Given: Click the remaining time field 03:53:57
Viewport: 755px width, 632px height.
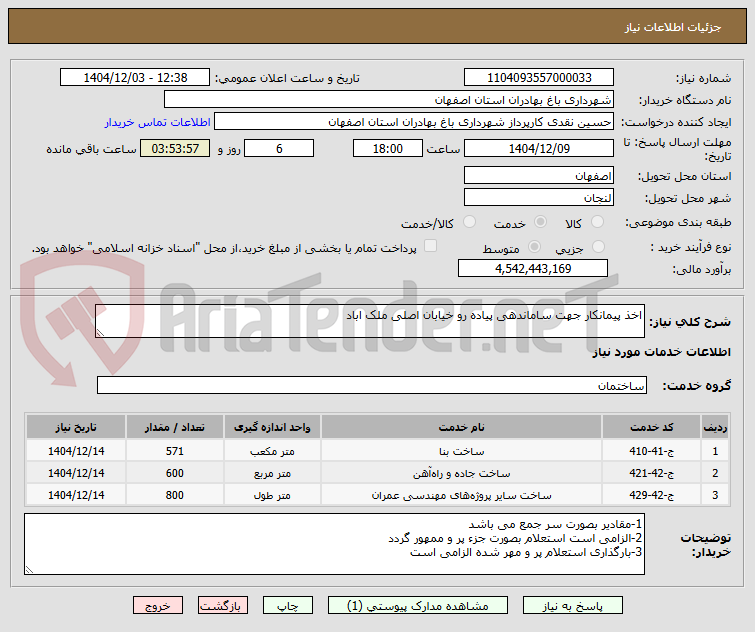Looking at the screenshot, I should tap(175, 148).
